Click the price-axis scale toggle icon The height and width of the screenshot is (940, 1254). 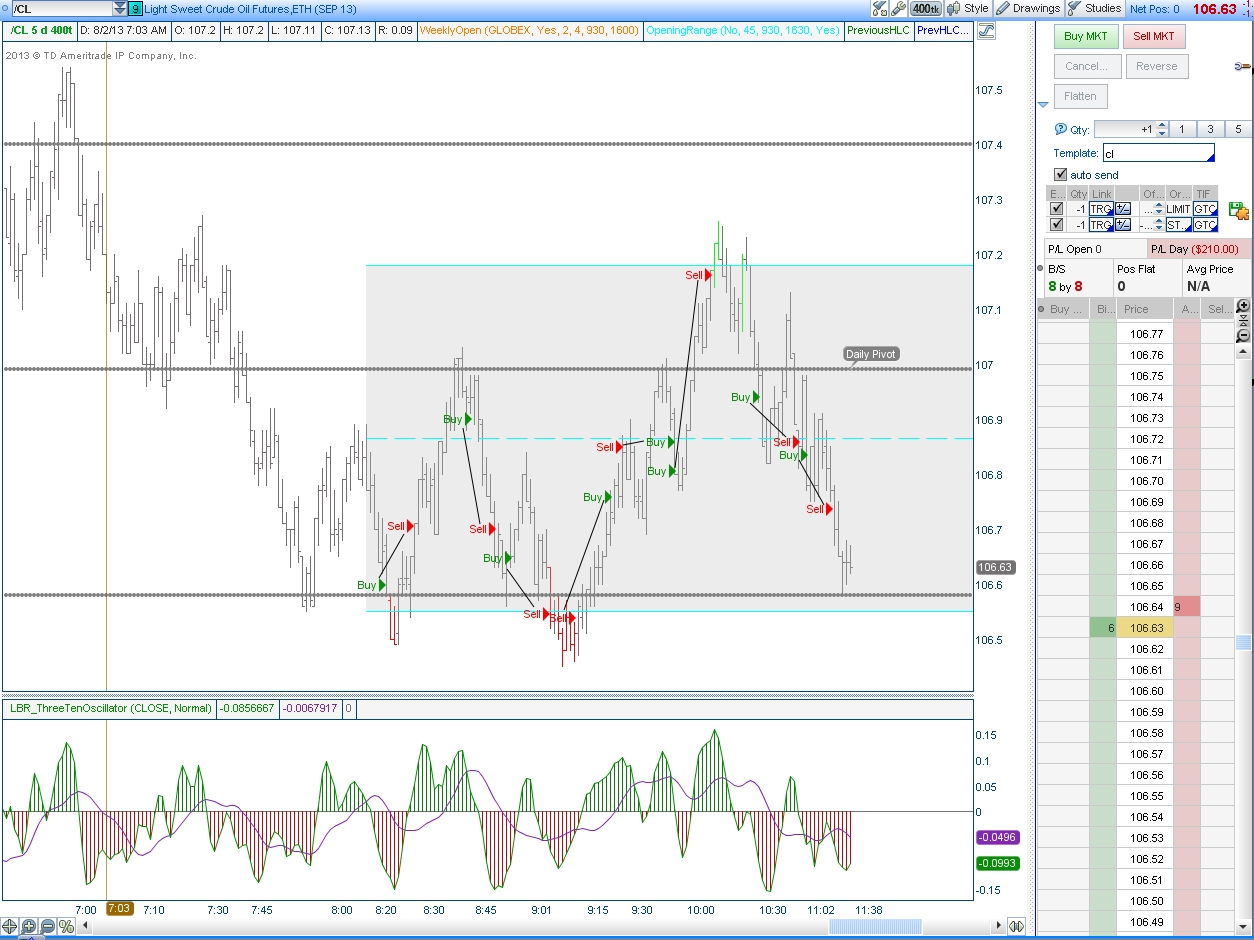[x=986, y=31]
